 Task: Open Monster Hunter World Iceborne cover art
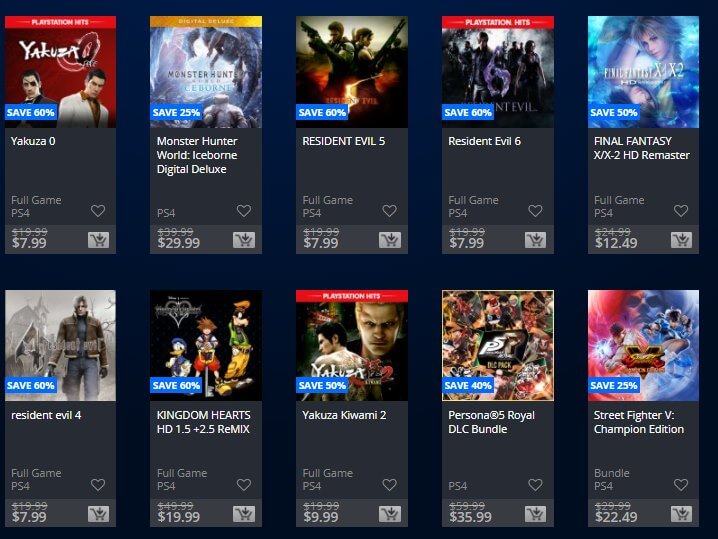206,72
